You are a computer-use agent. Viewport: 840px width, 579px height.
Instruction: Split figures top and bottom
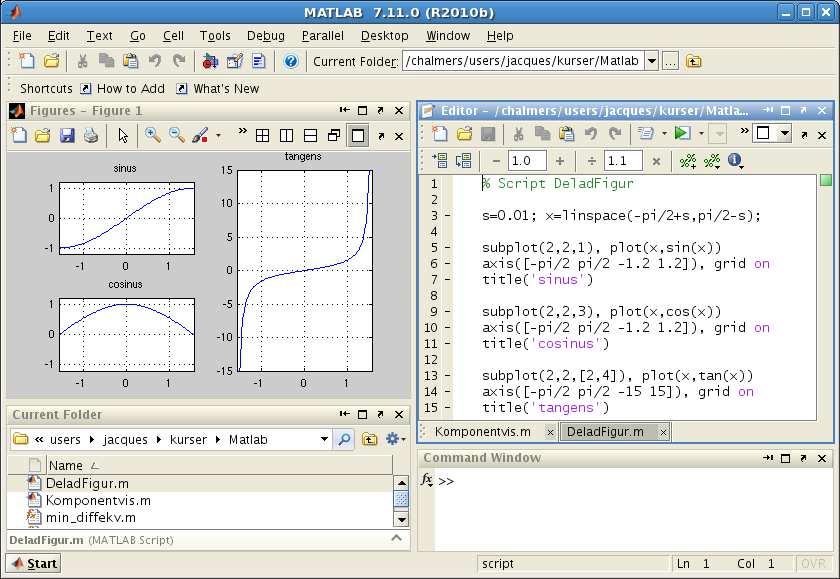coord(310,136)
